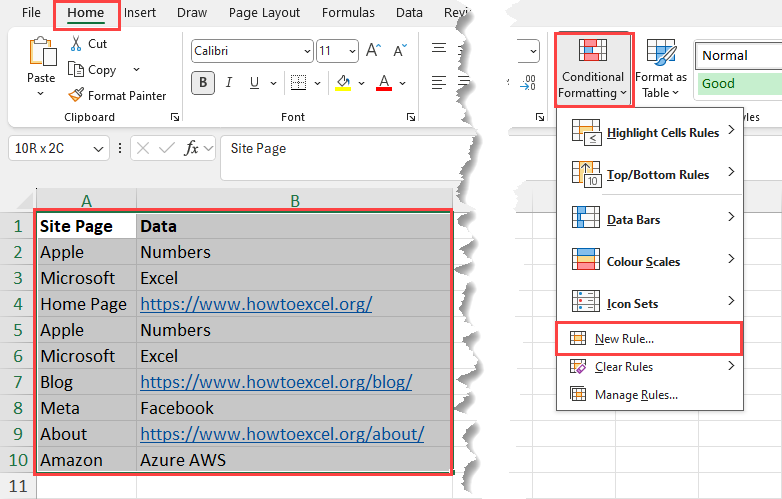Open Font Colour dropdown arrow
The image size is (782, 499).
point(402,83)
